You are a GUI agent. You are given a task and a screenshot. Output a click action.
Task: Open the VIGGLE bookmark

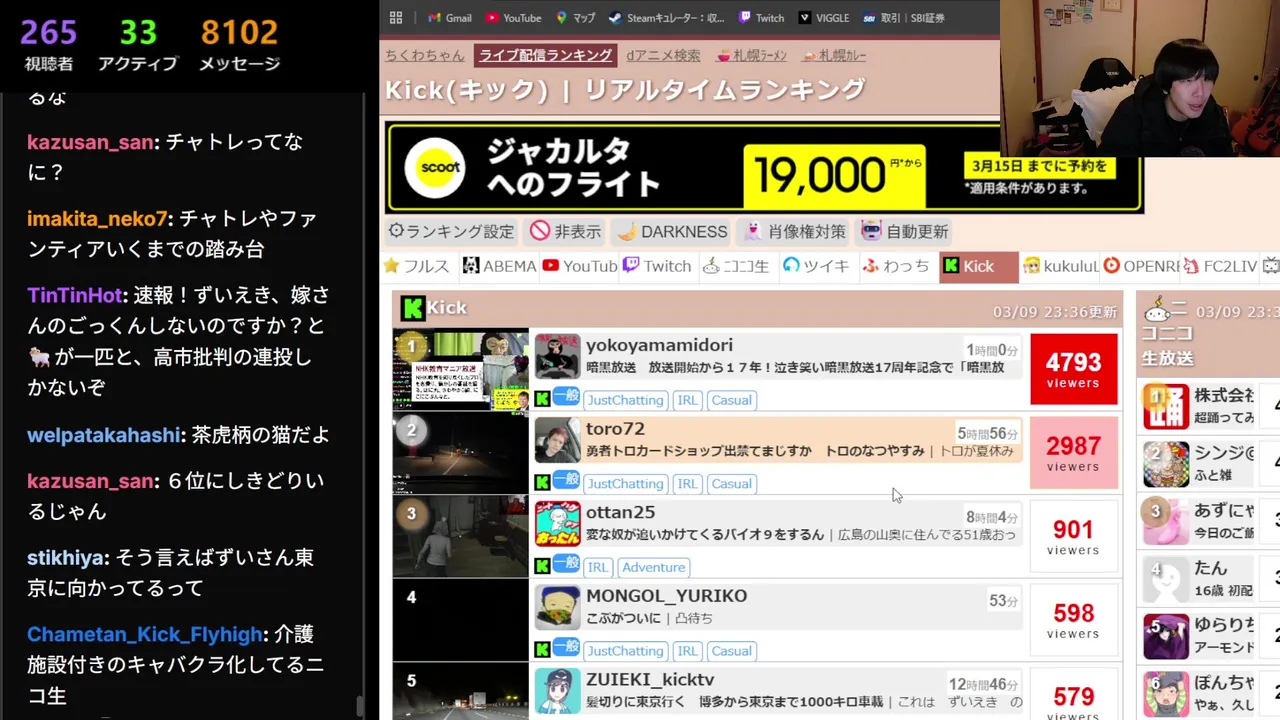click(823, 18)
